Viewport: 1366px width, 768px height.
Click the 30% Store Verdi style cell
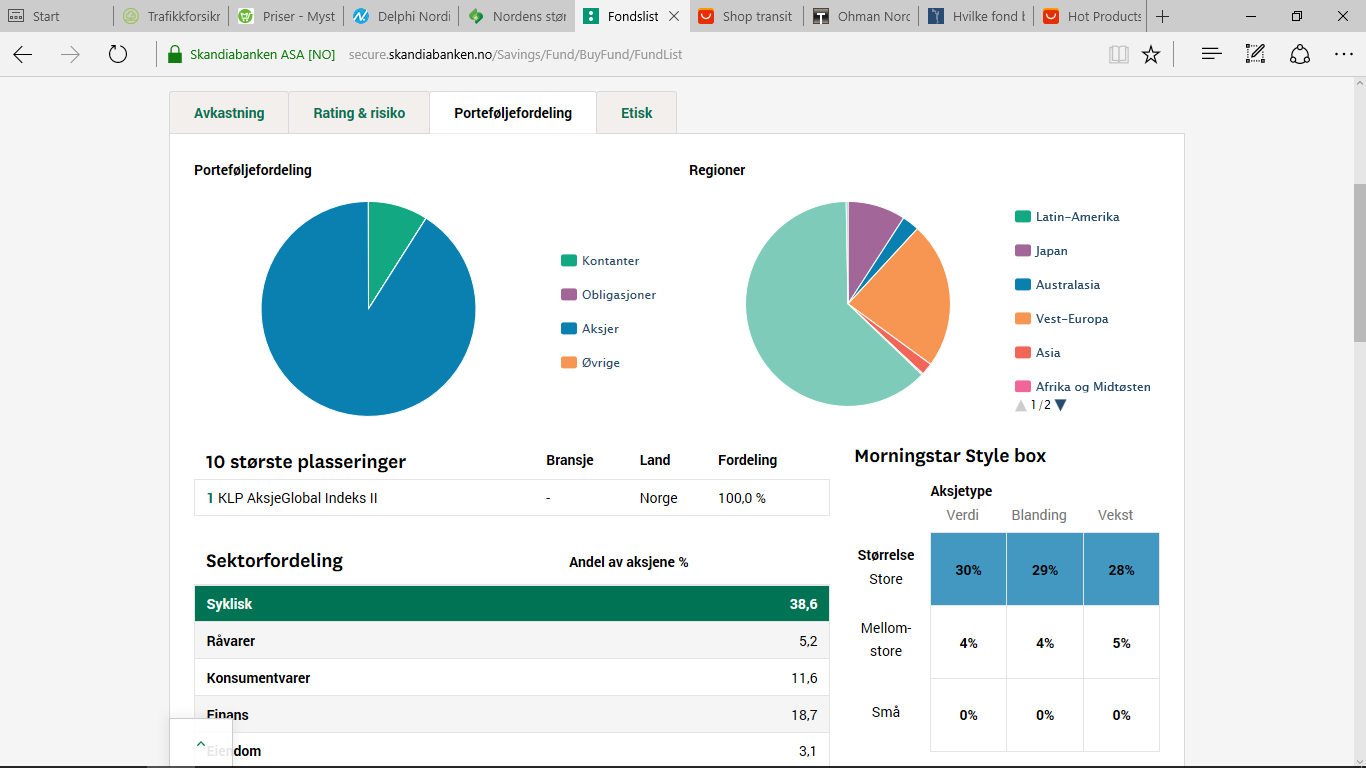coord(968,570)
